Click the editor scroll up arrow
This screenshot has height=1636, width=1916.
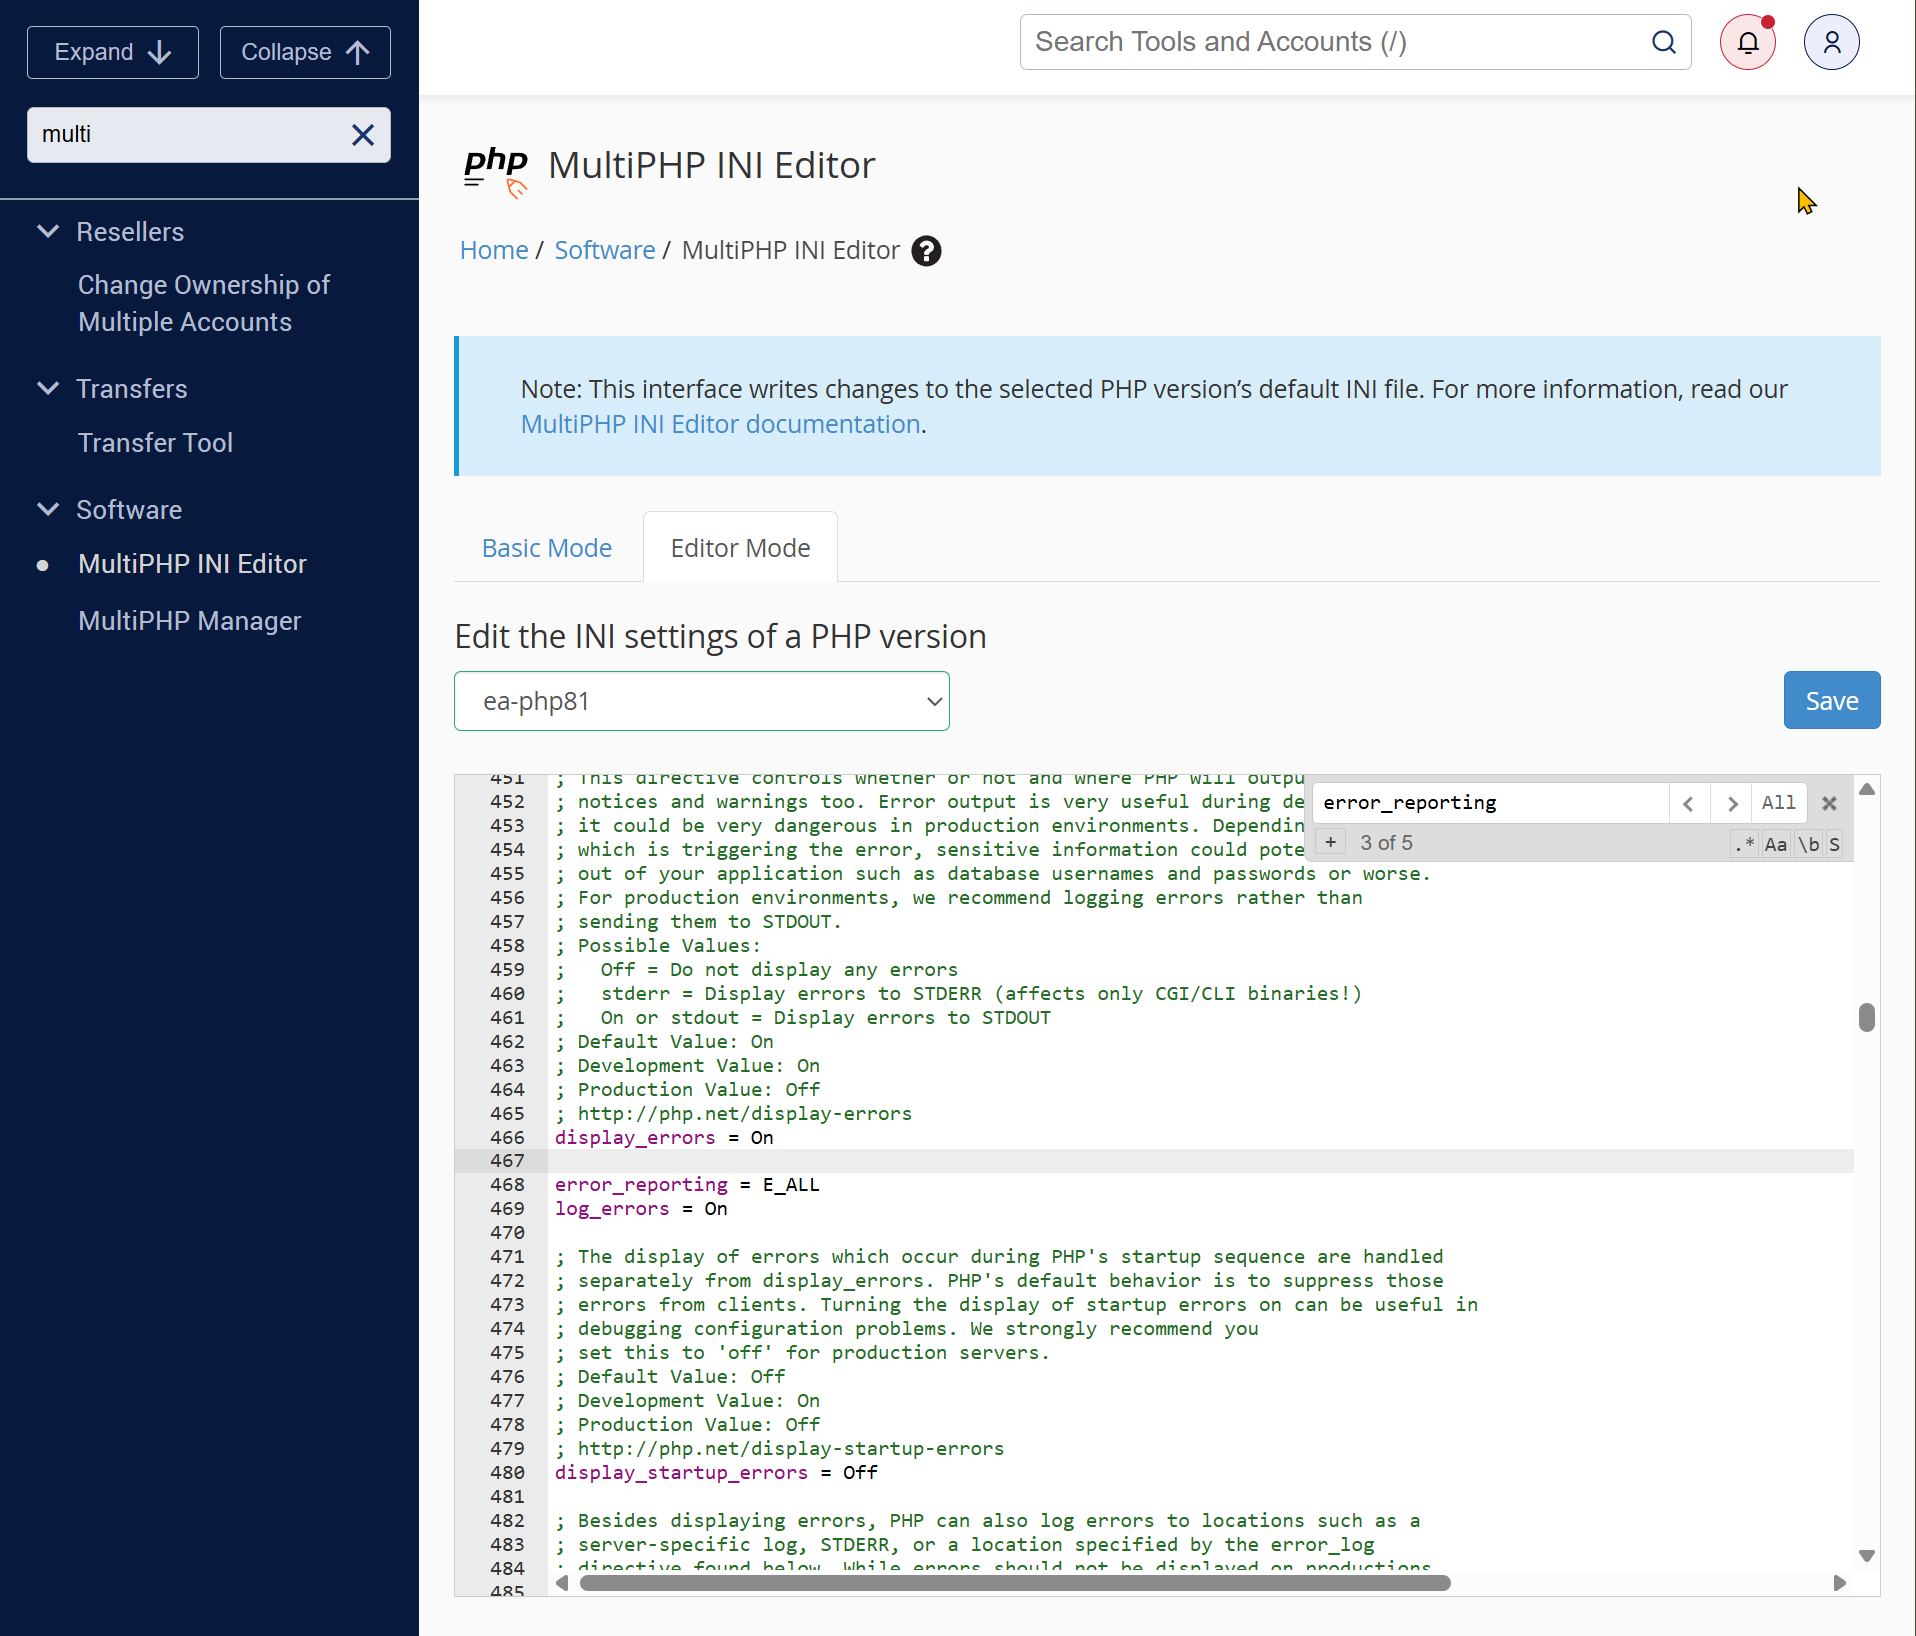coord(1866,790)
